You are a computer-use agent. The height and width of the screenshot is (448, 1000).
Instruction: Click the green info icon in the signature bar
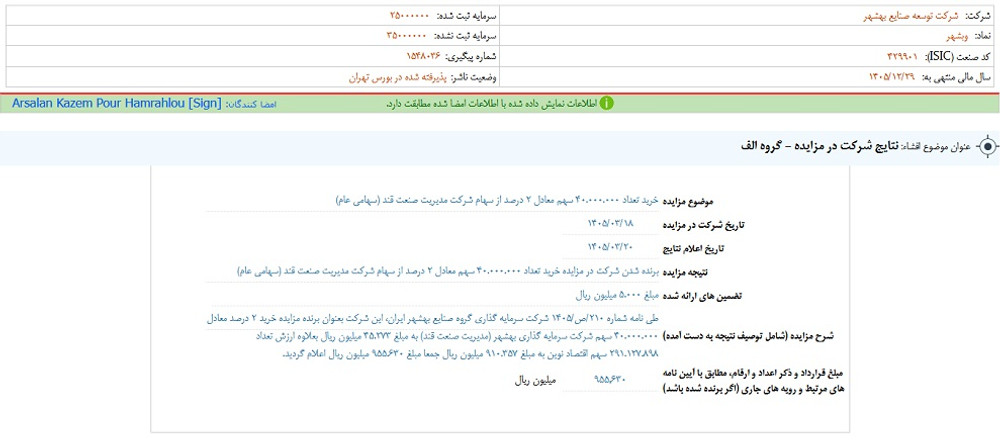tap(607, 103)
